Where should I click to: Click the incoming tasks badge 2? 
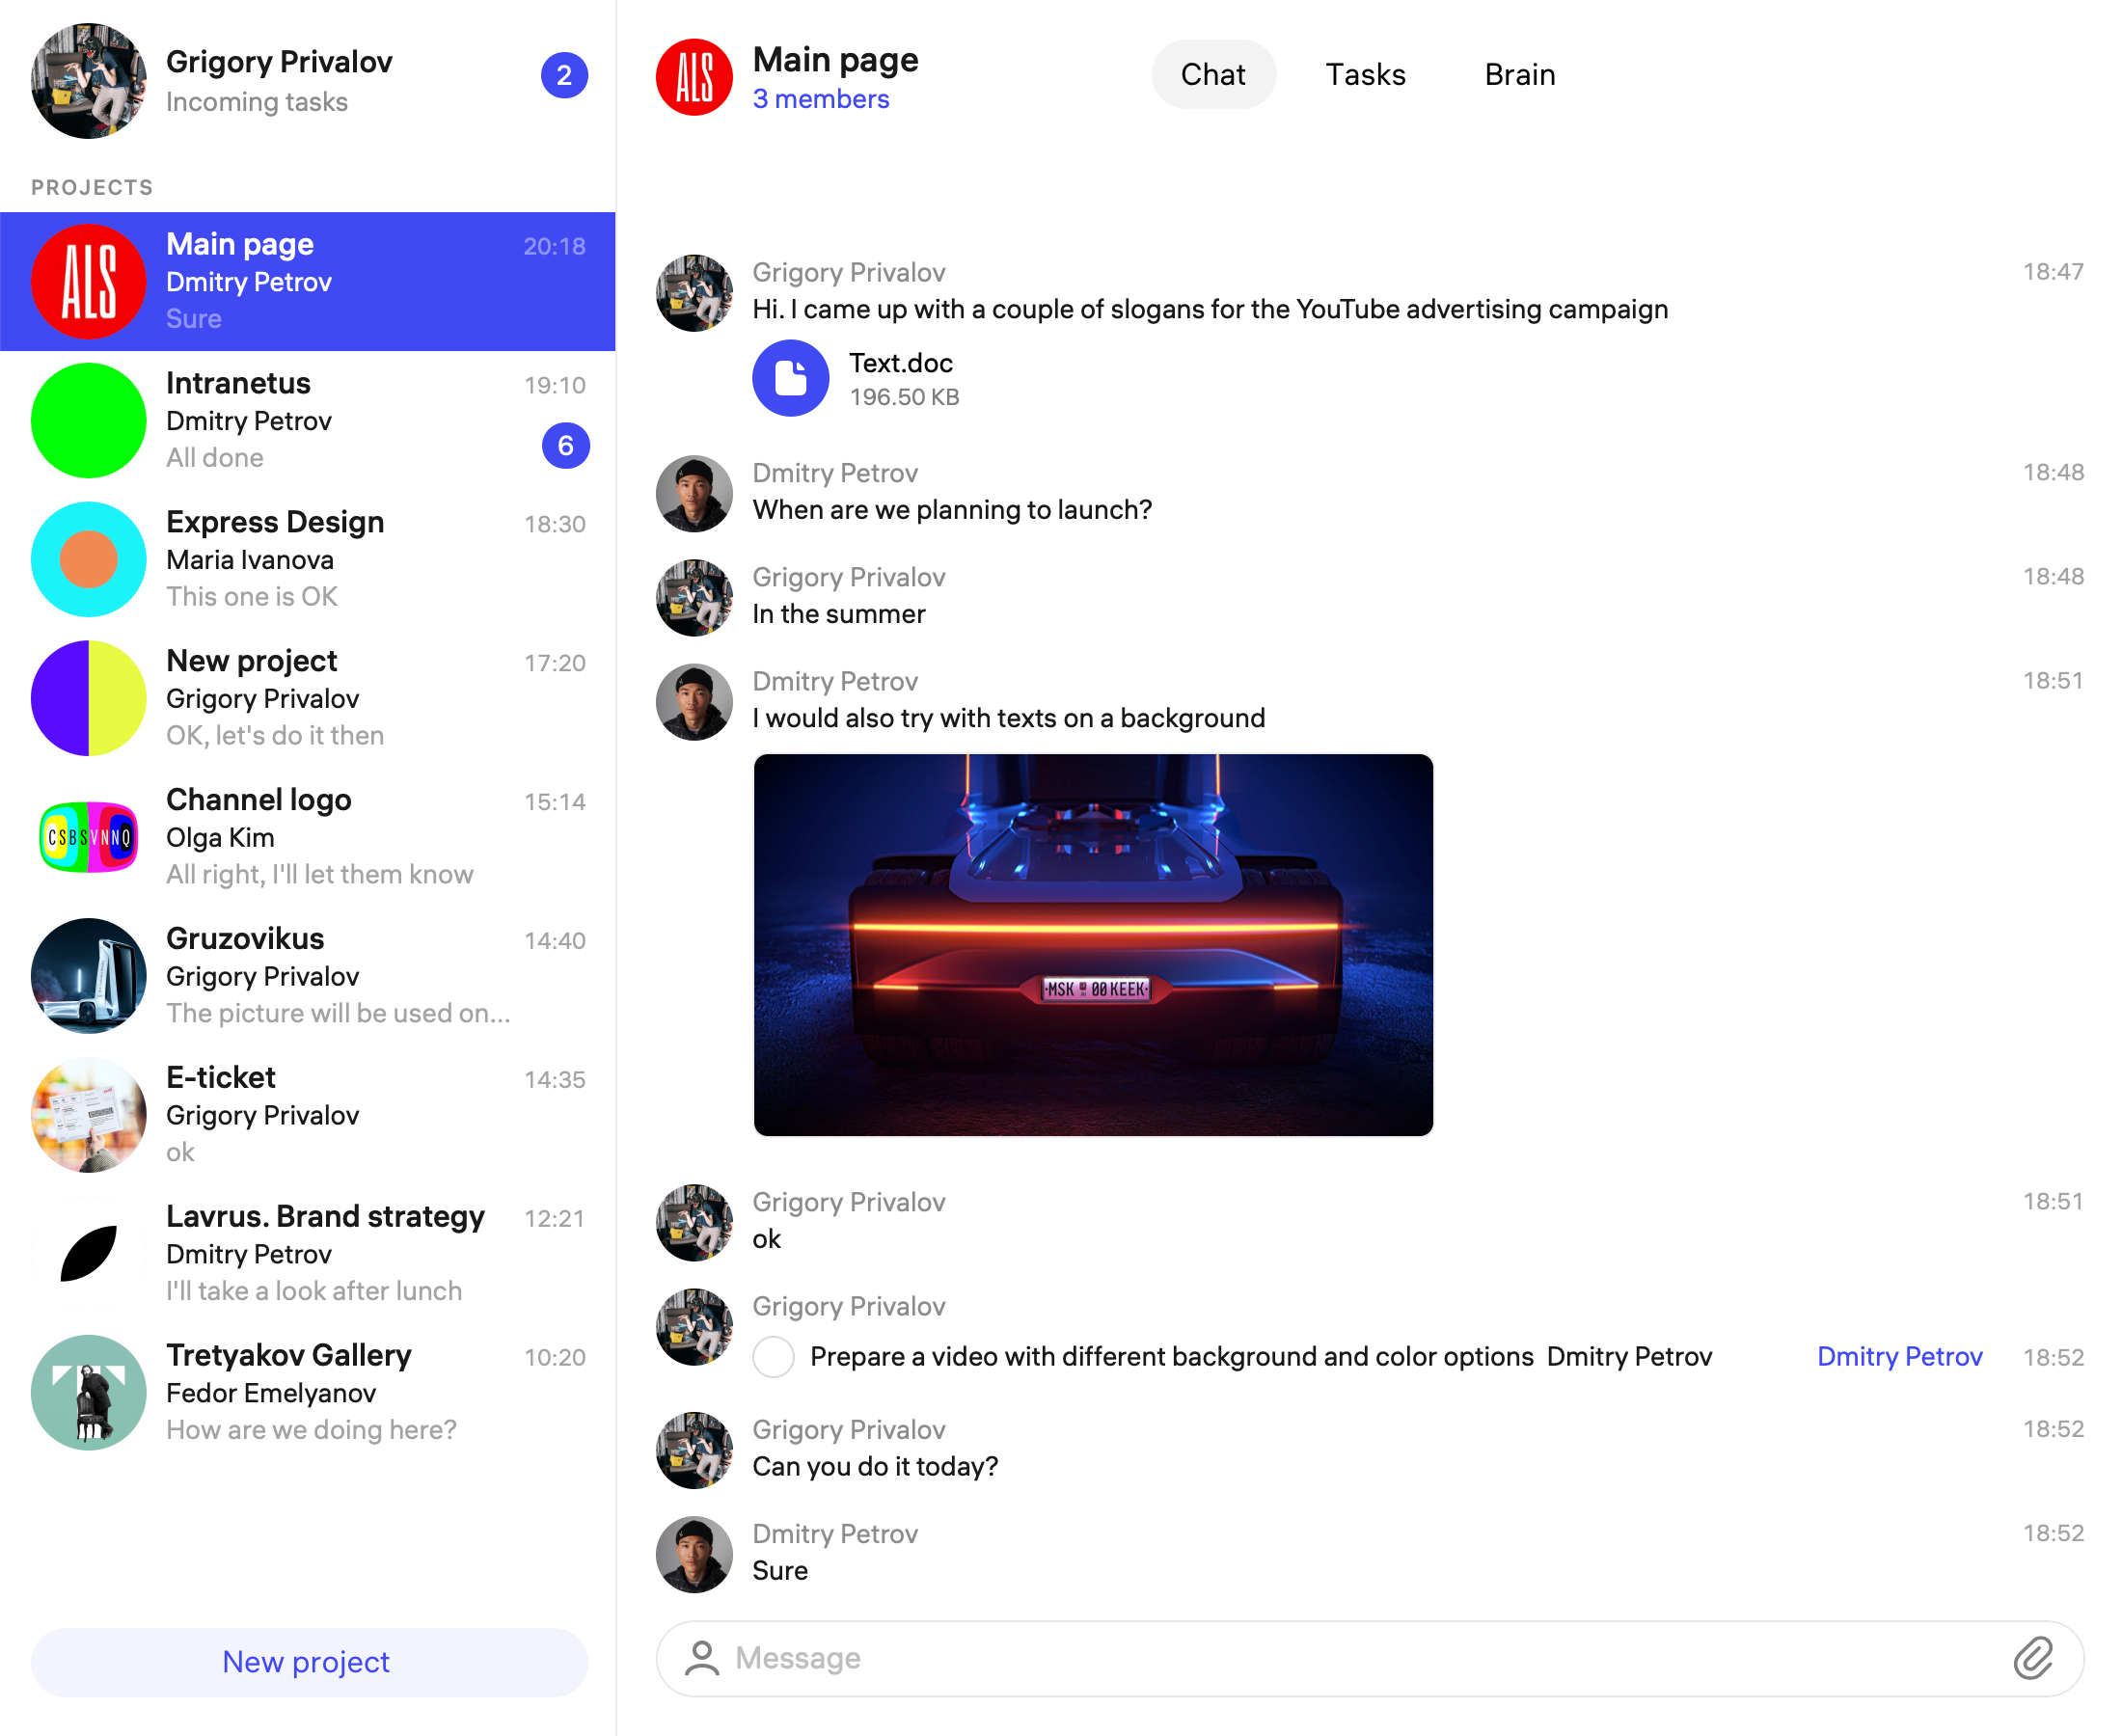(564, 76)
